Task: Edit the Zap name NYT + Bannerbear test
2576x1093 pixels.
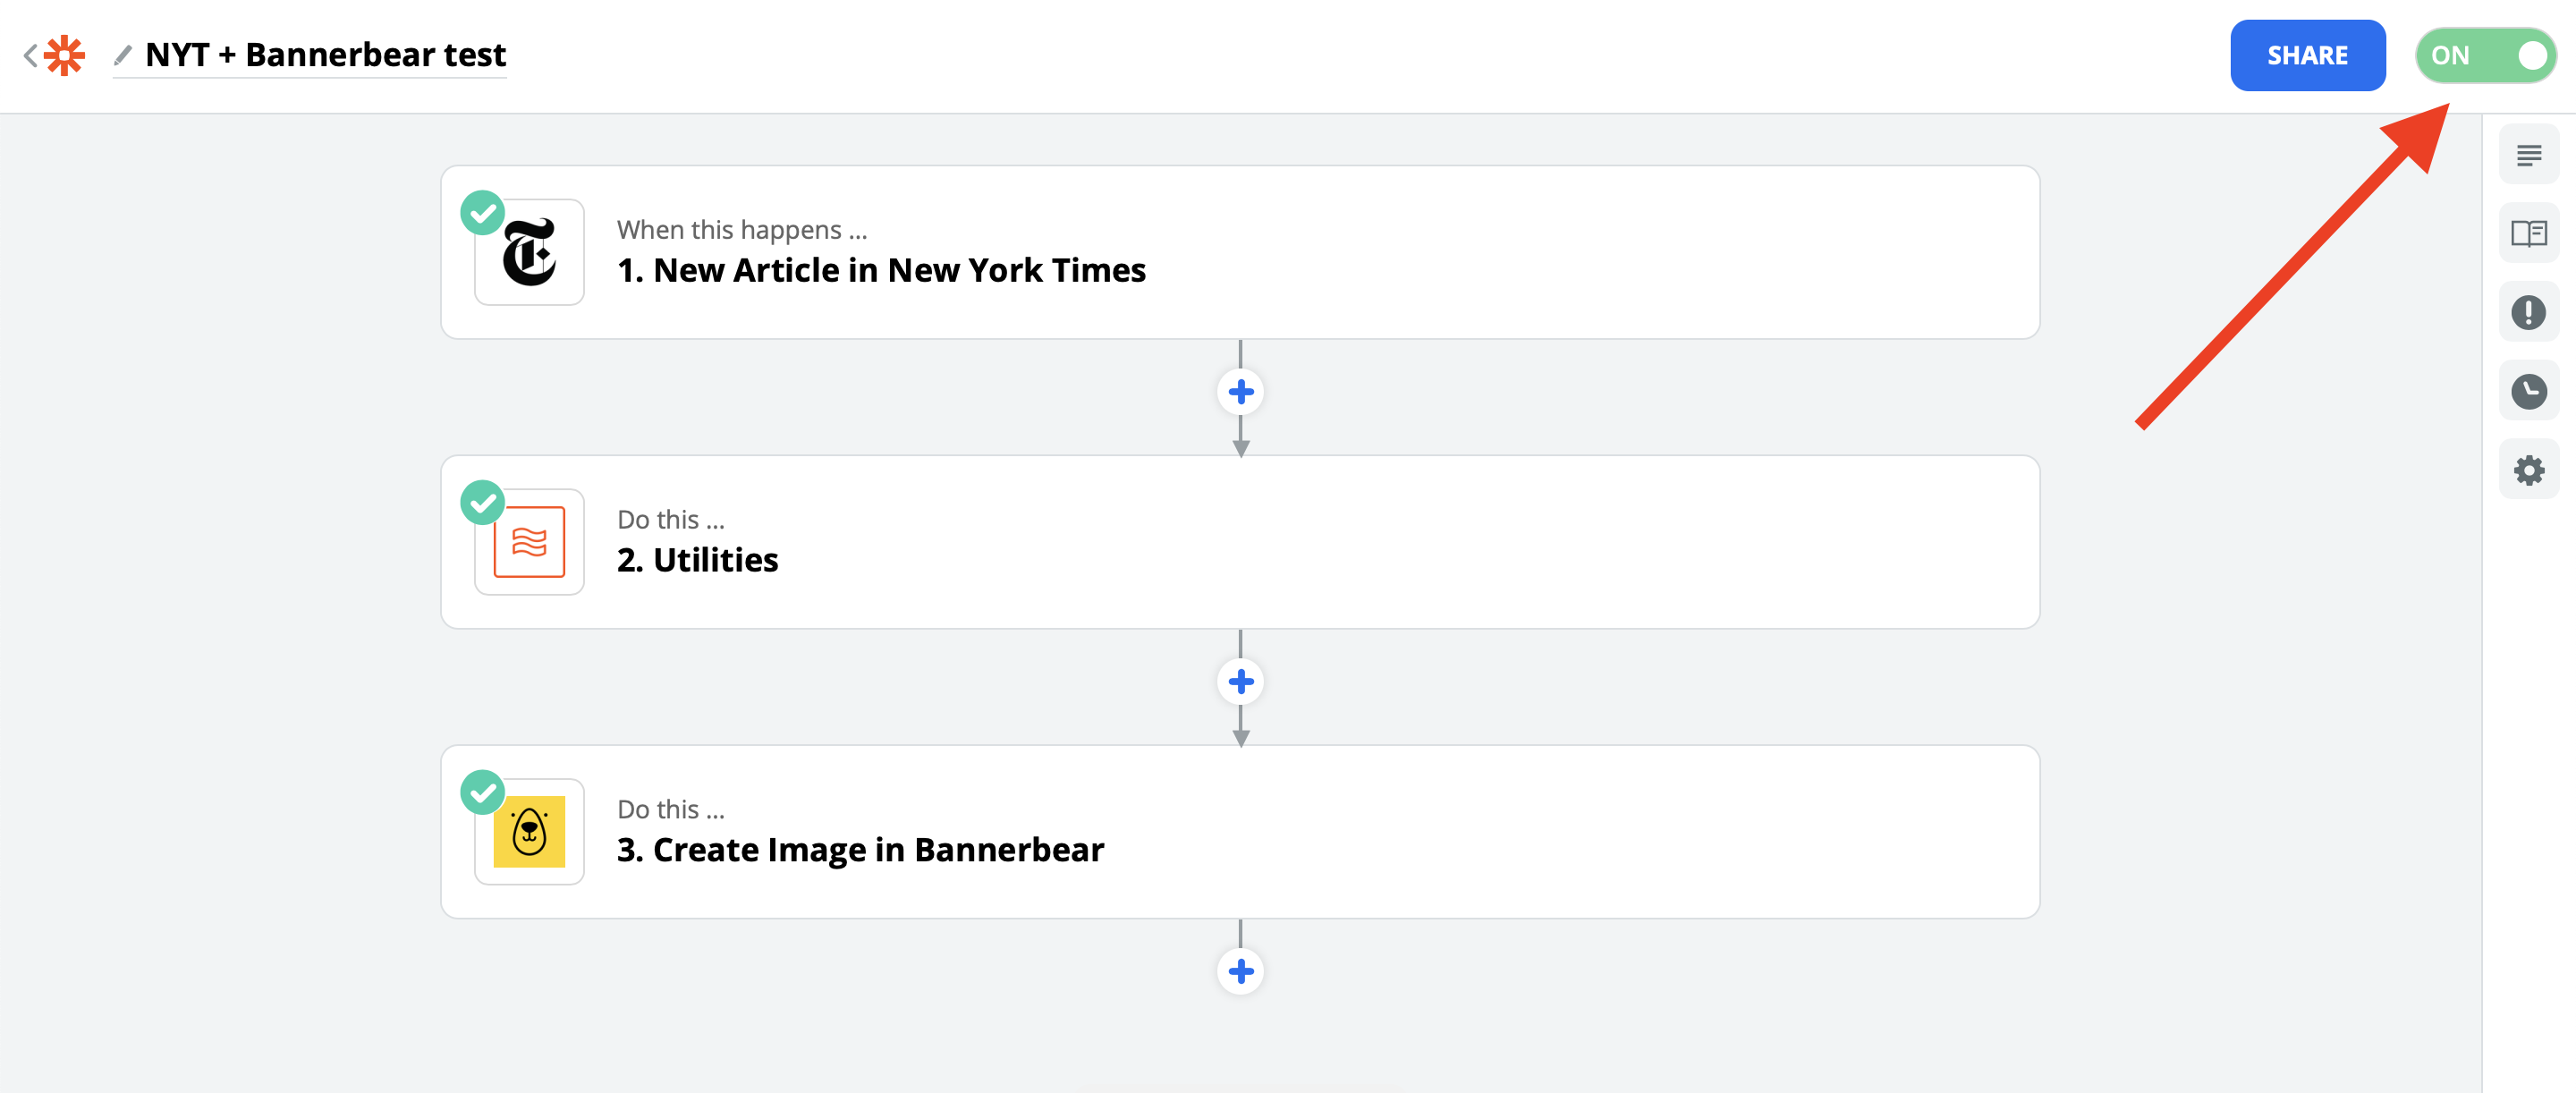Action: 325,55
